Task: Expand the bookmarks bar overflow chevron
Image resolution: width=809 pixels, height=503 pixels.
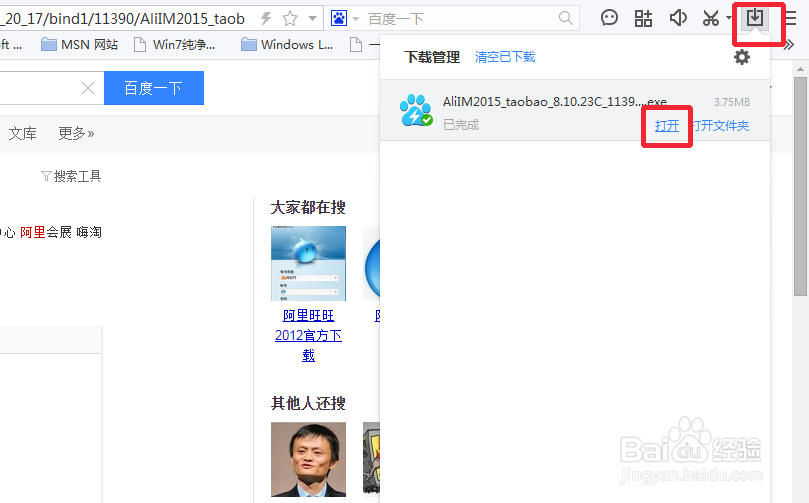Action: tap(788, 45)
